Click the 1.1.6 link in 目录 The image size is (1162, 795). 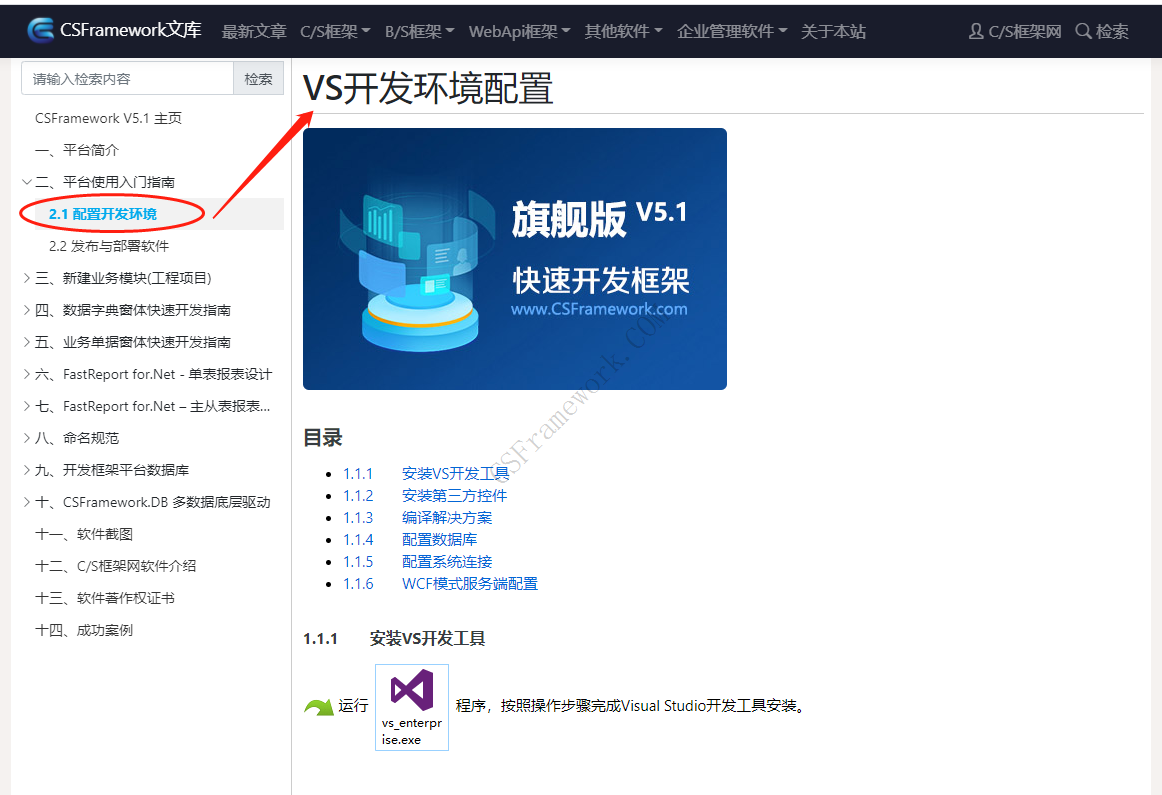click(358, 584)
